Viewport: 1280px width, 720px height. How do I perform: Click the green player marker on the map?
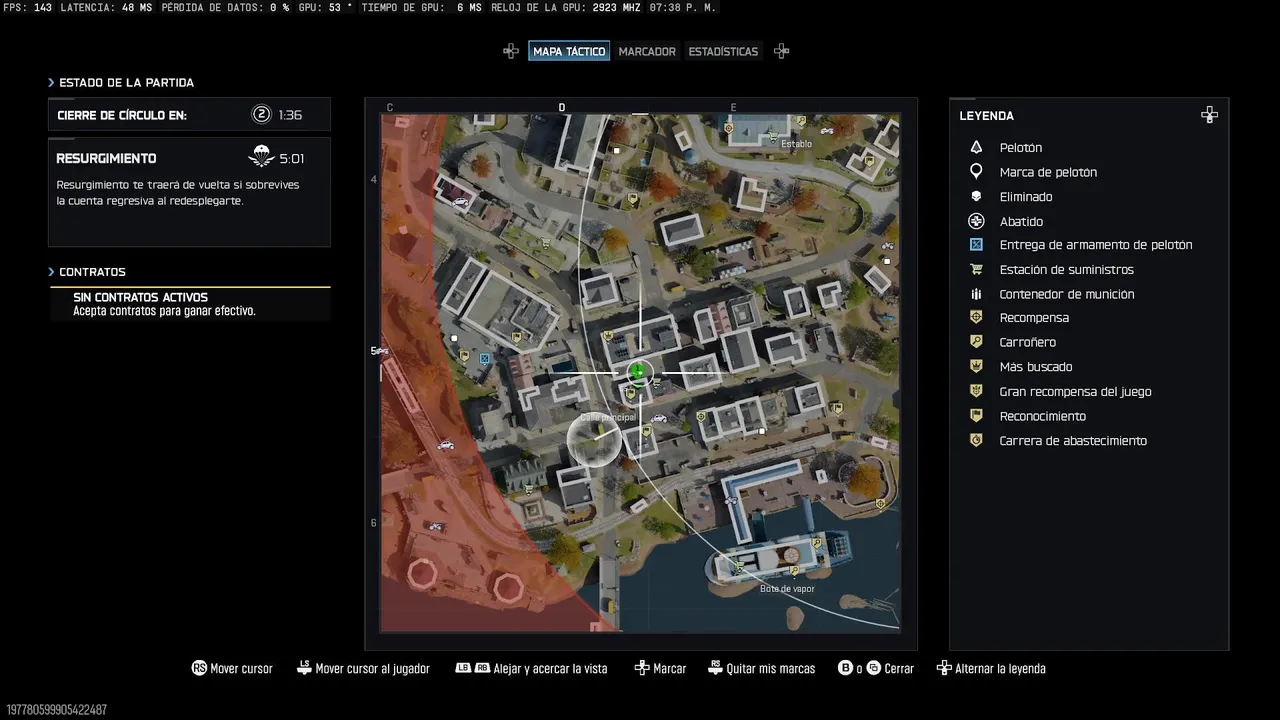coord(638,373)
